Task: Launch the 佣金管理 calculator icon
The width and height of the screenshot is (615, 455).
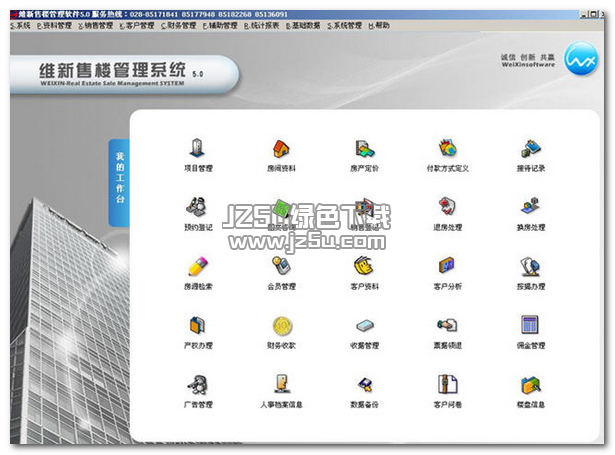Action: tap(531, 326)
